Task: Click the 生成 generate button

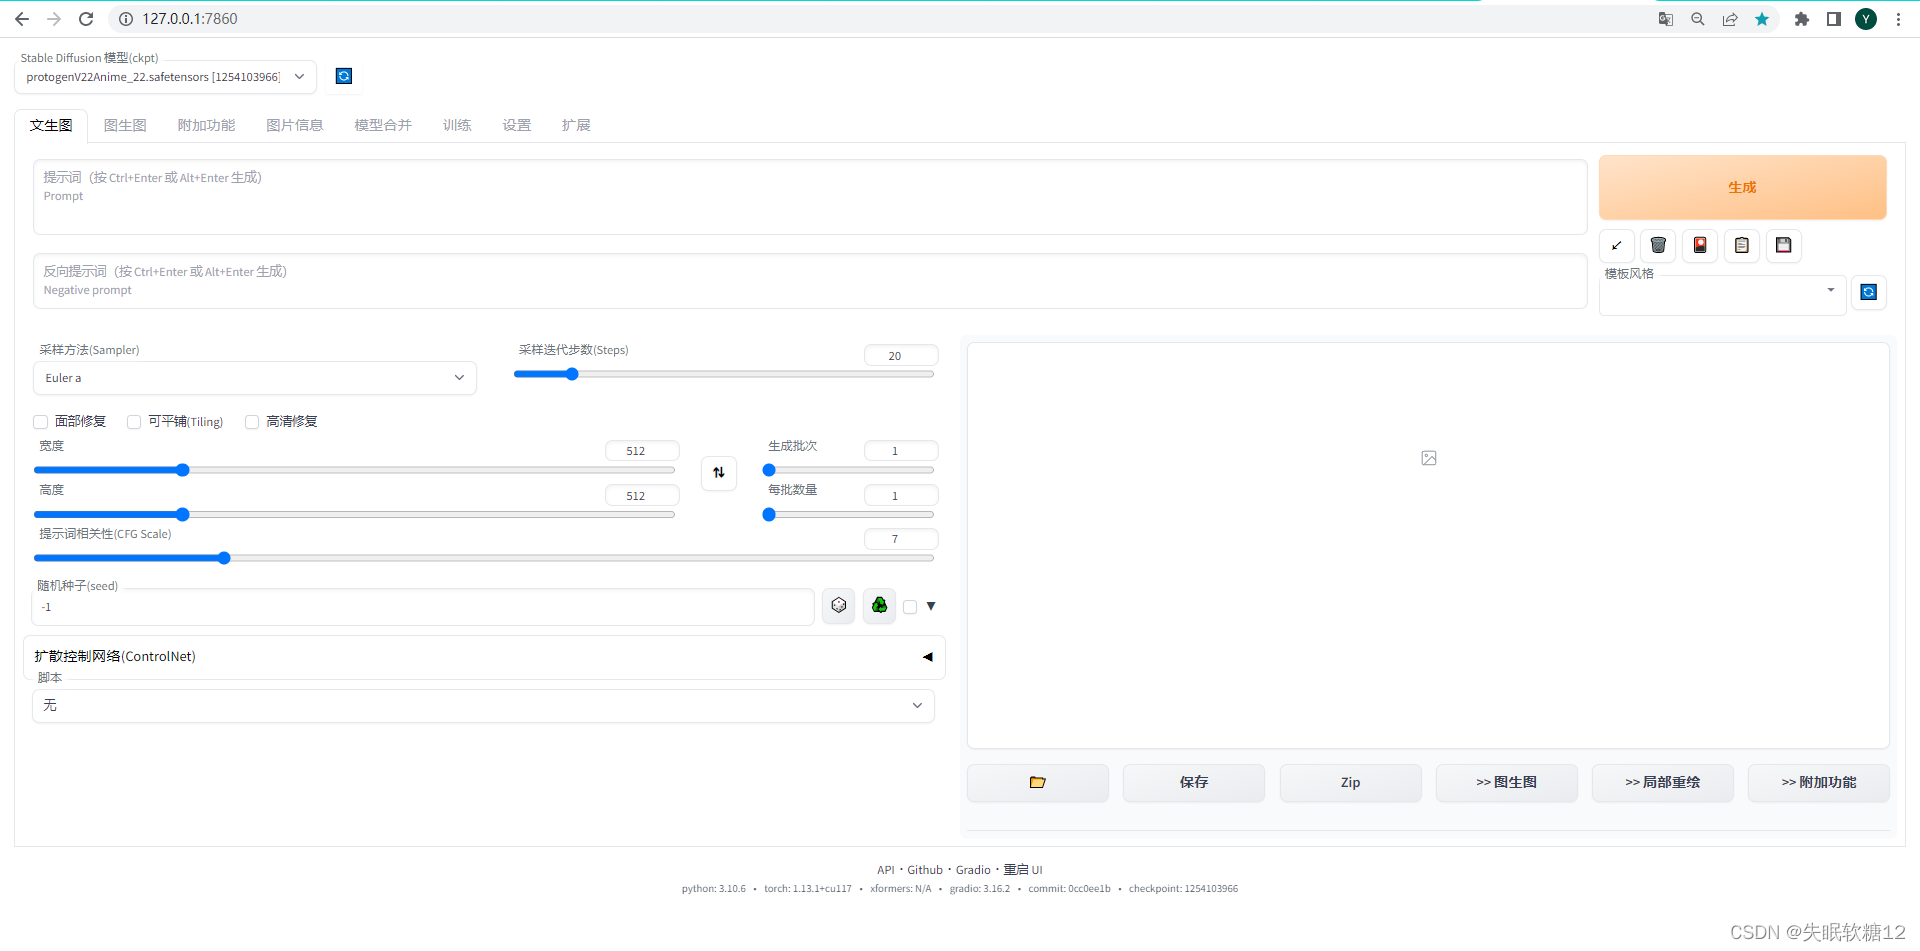Action: (1743, 187)
